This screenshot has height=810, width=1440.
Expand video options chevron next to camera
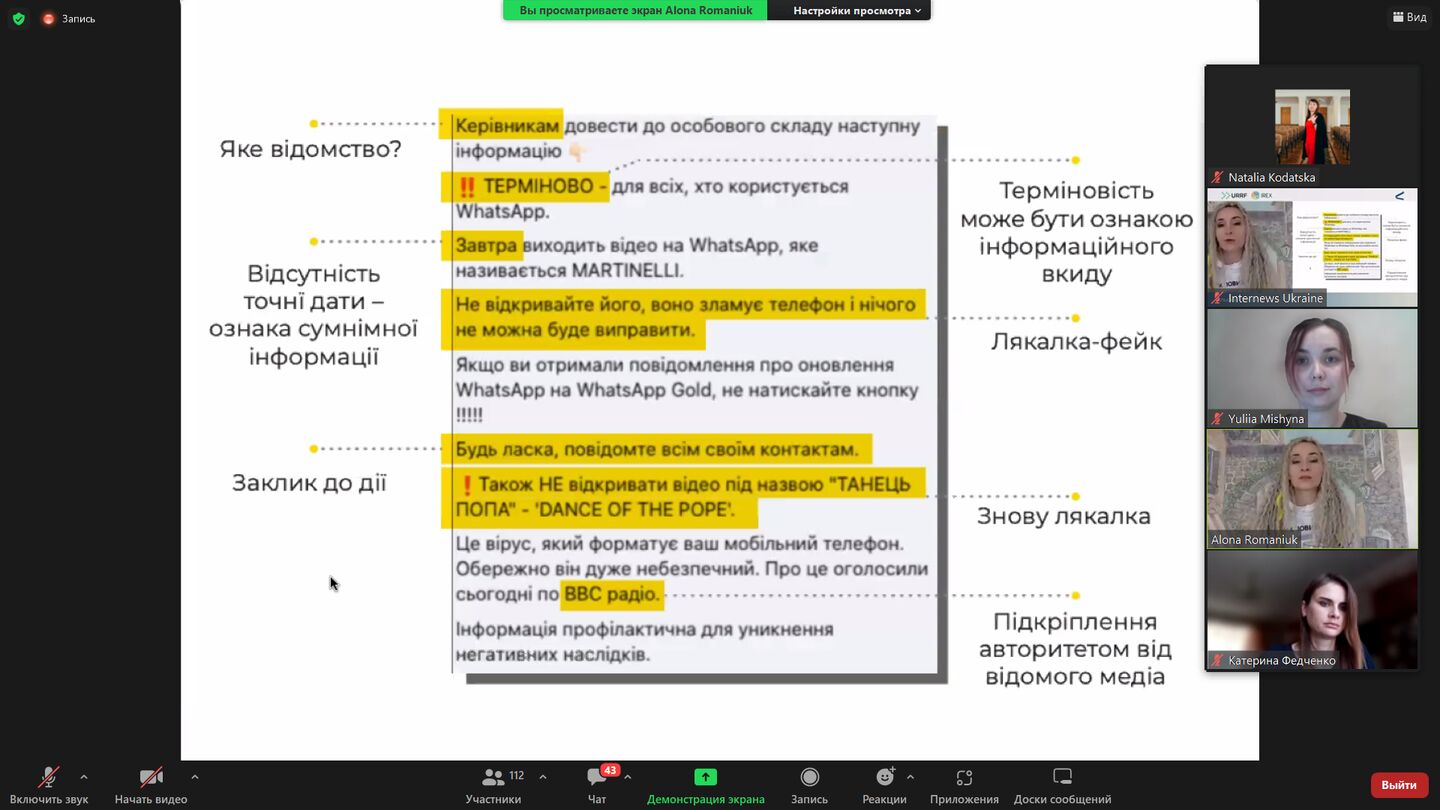(x=194, y=777)
